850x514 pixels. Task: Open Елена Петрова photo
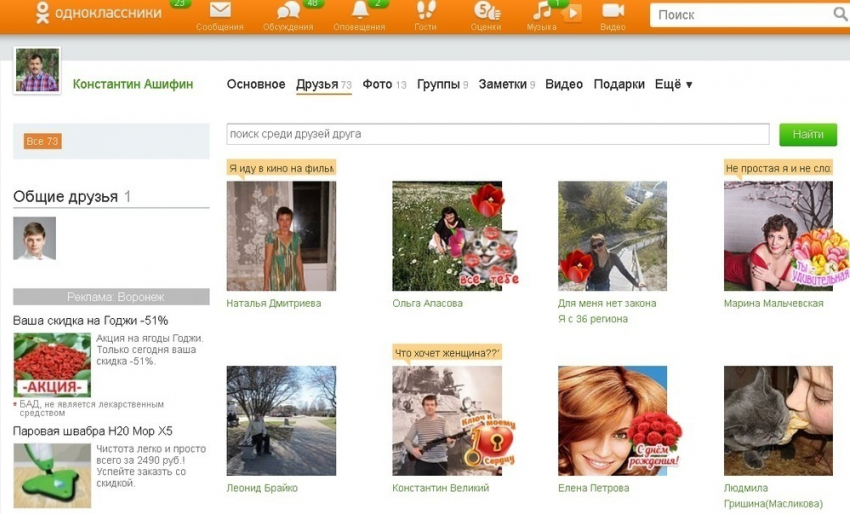pyautogui.click(x=613, y=421)
